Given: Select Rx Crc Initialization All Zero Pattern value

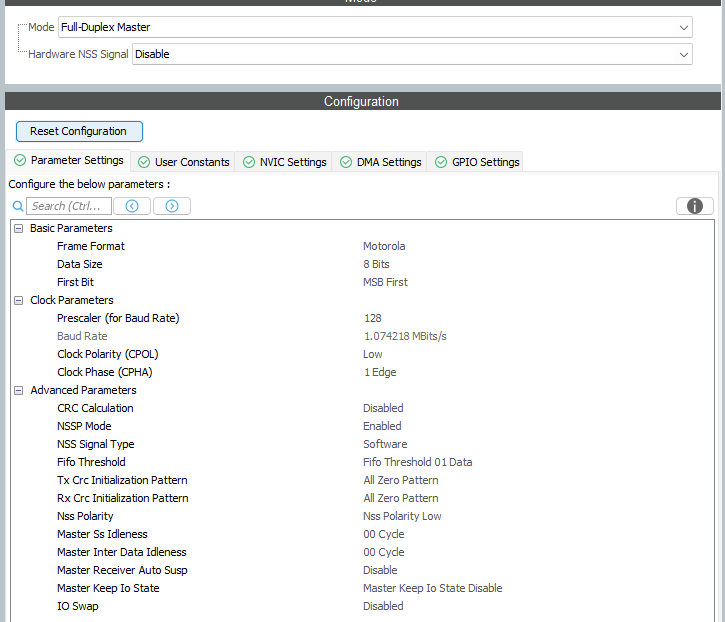Looking at the screenshot, I should click(x=401, y=499).
